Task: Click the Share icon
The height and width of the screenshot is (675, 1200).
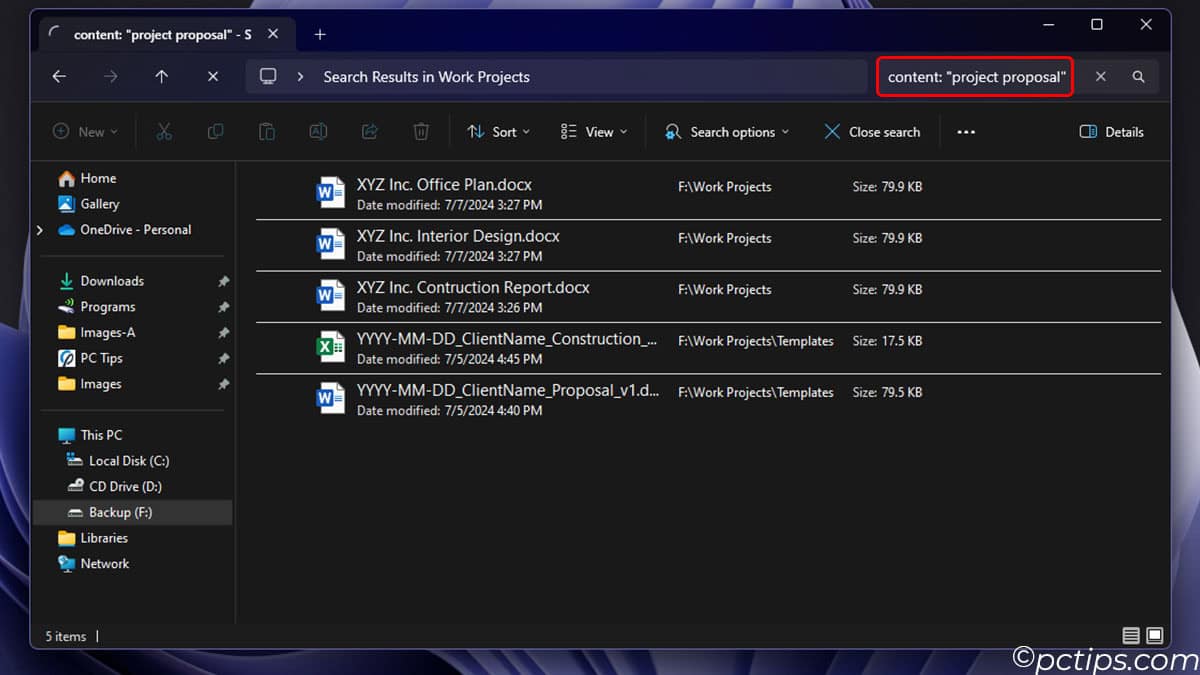Action: click(x=369, y=131)
